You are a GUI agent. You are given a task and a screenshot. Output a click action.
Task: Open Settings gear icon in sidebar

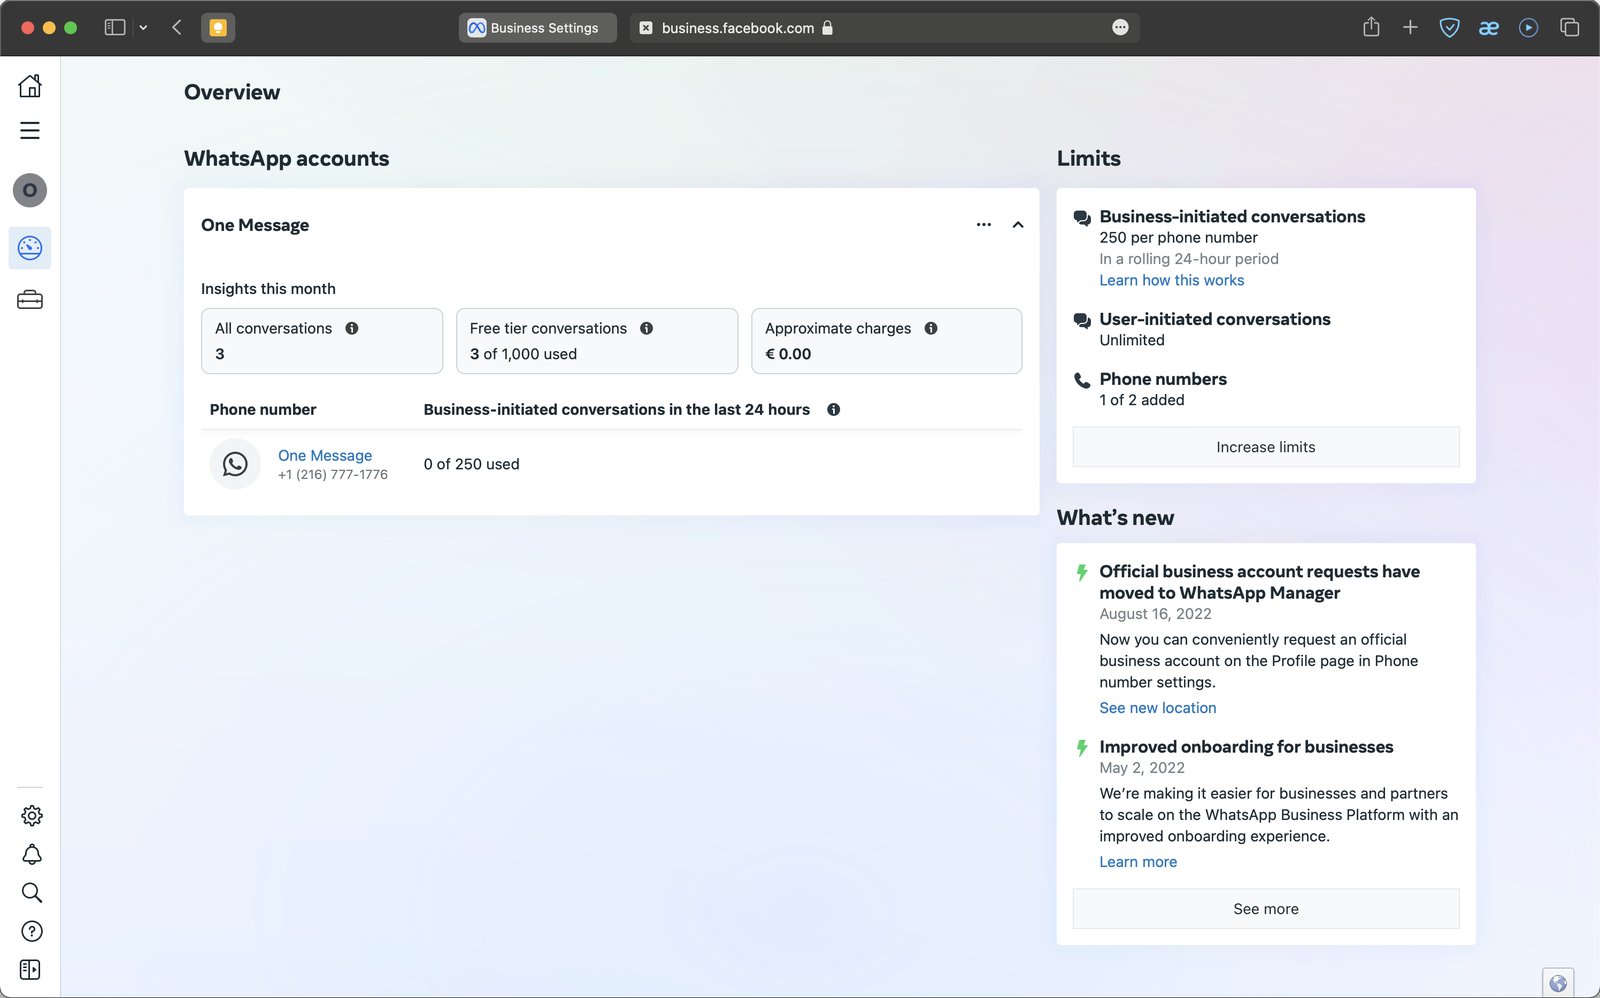click(32, 816)
